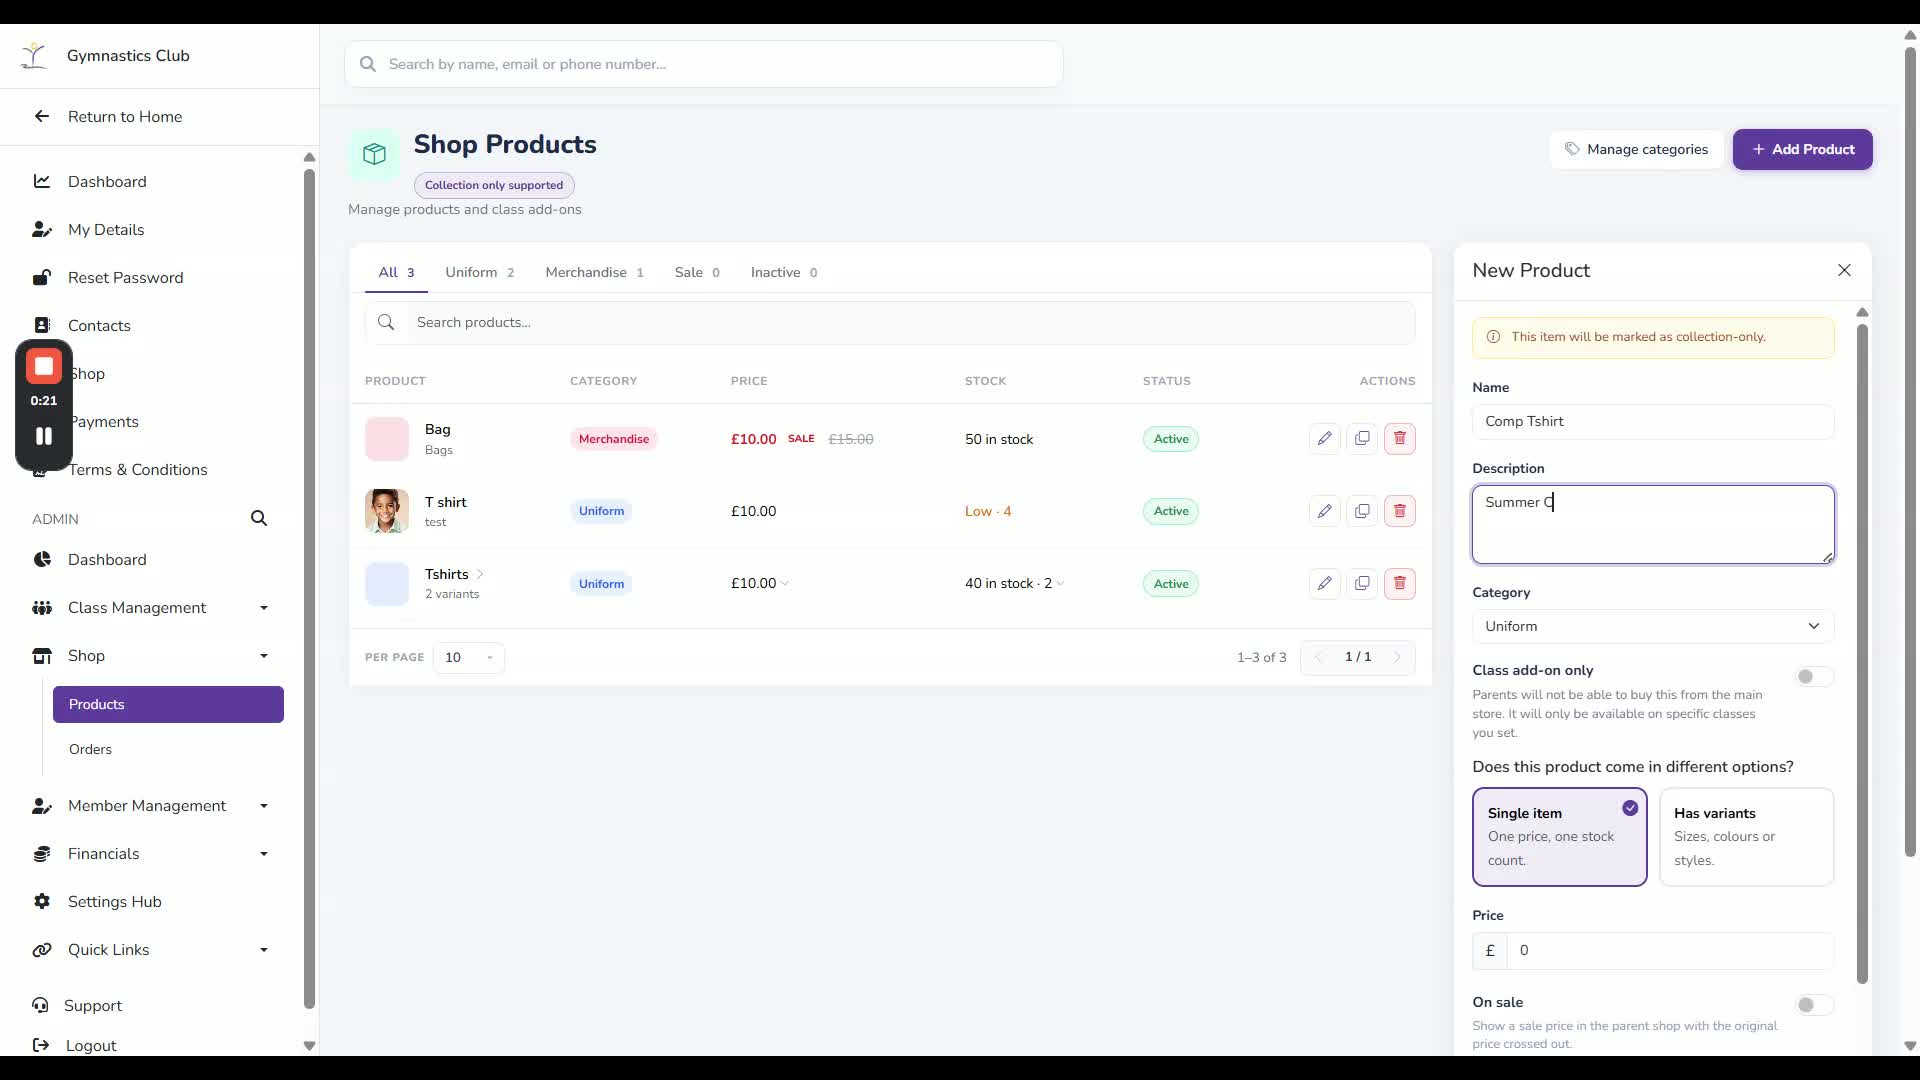Delete the Tshirts product via trash icon
Viewport: 1920px width, 1080px height.
pyautogui.click(x=1399, y=583)
